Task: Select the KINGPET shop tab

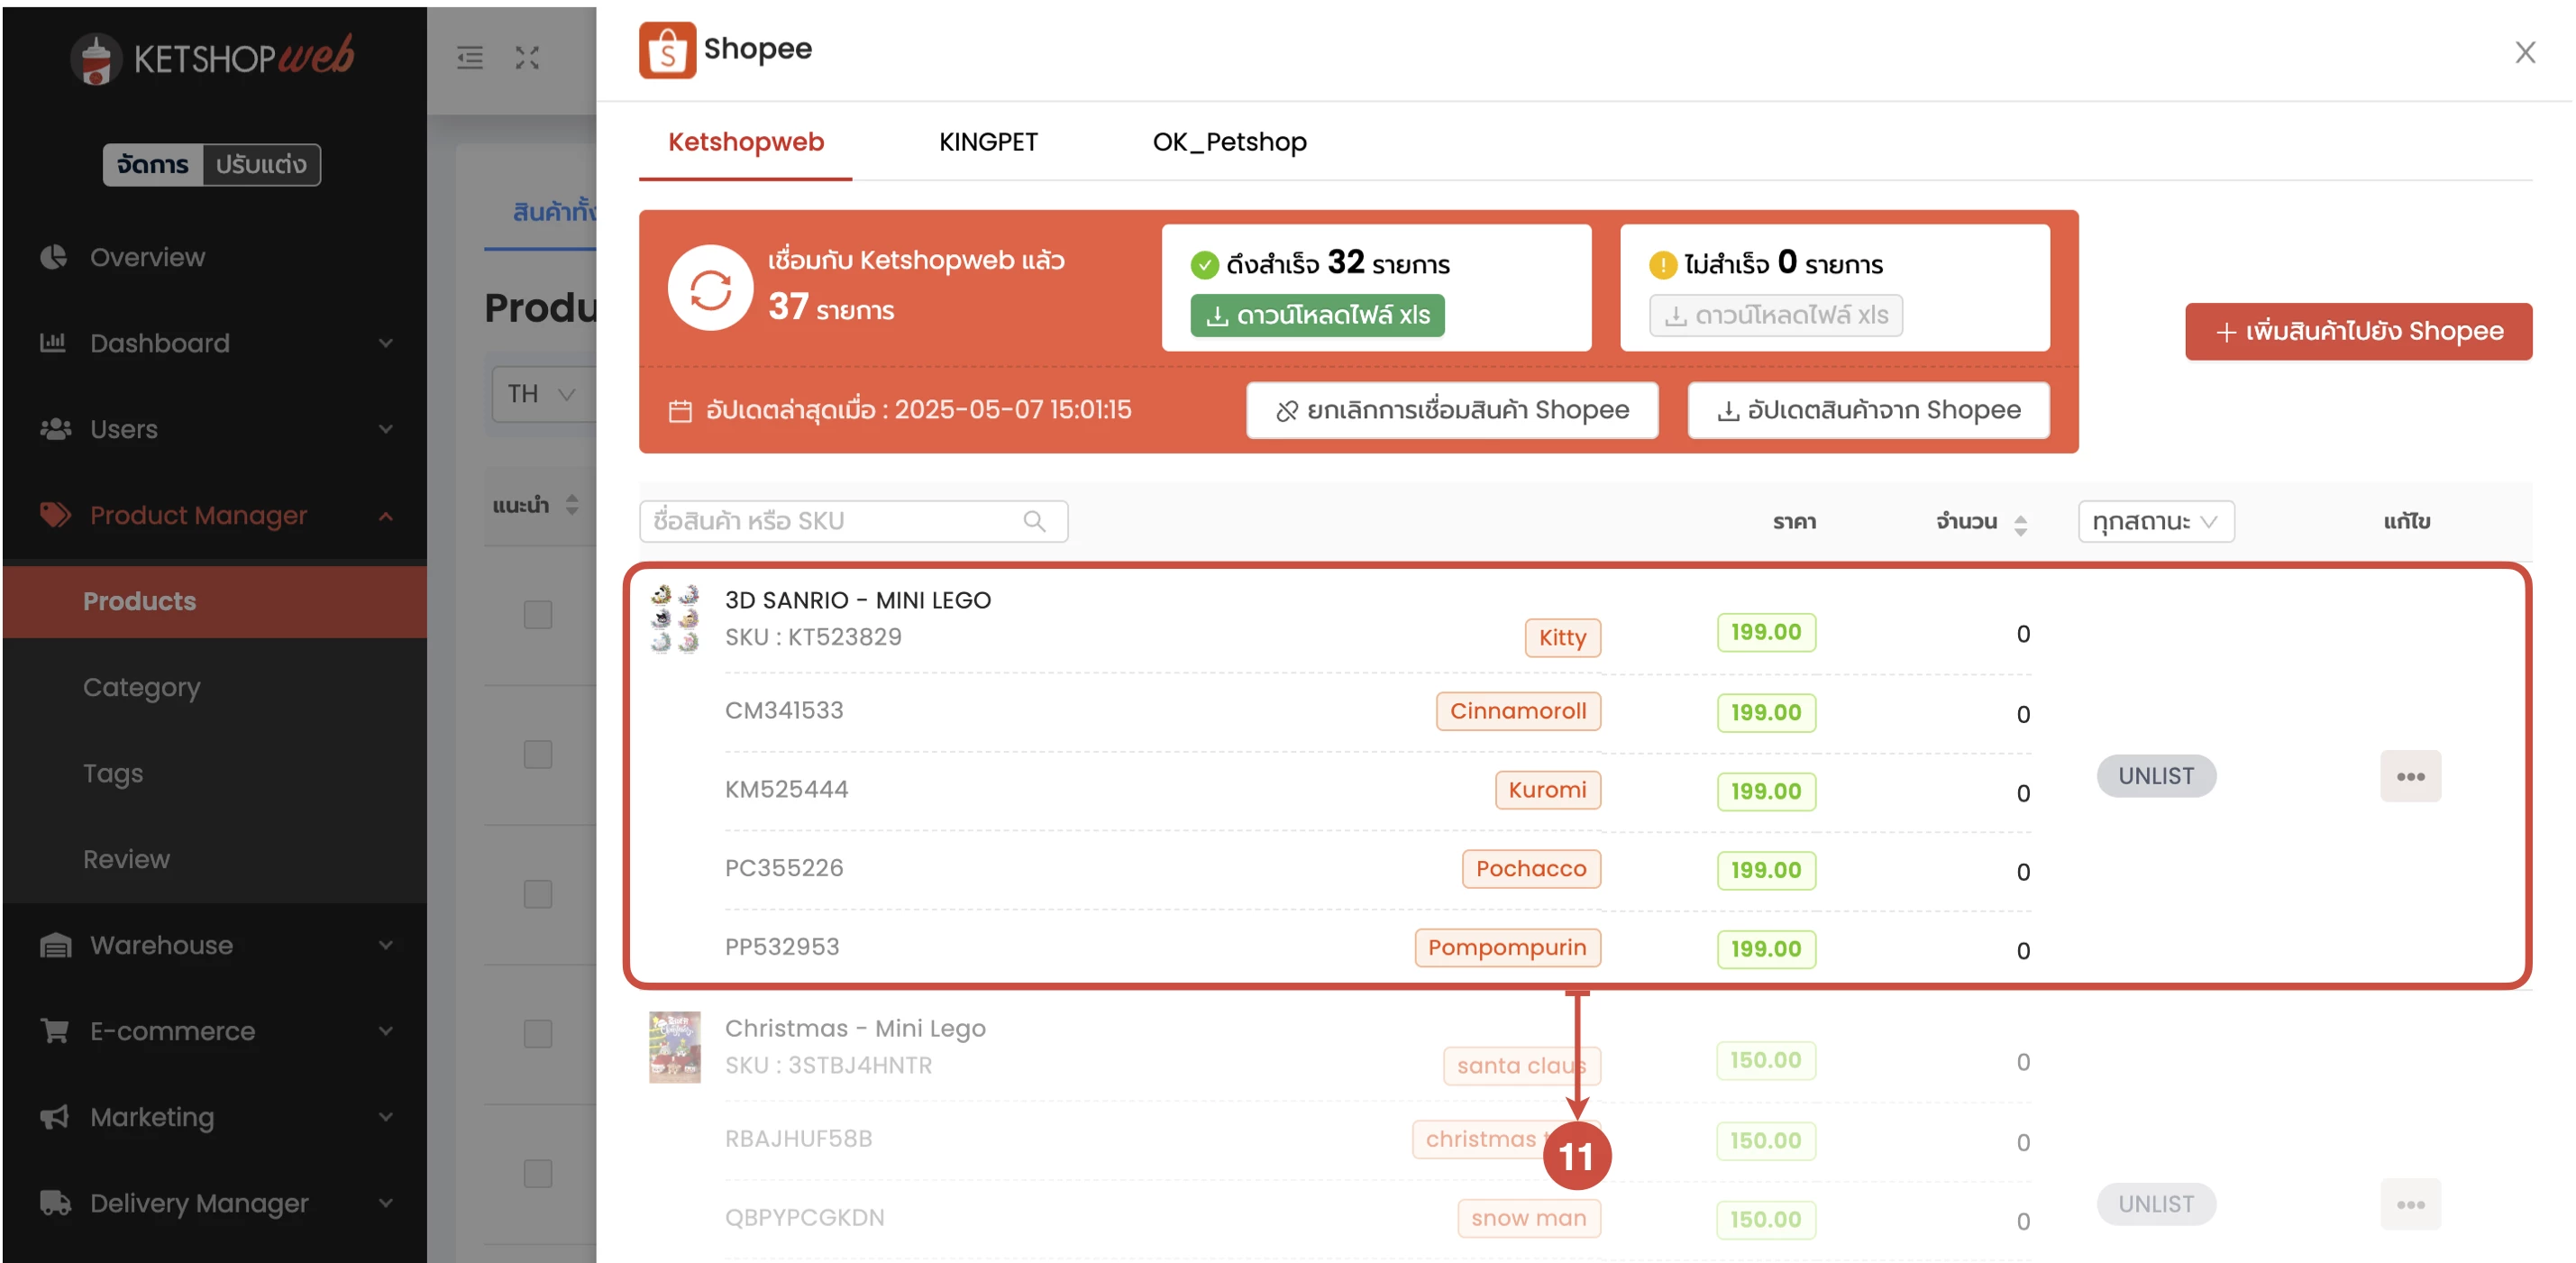Action: 988,142
